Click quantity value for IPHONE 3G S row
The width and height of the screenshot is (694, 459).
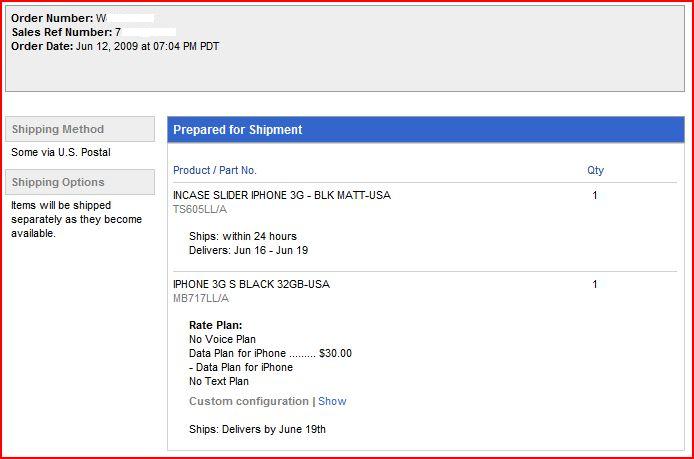click(x=595, y=284)
